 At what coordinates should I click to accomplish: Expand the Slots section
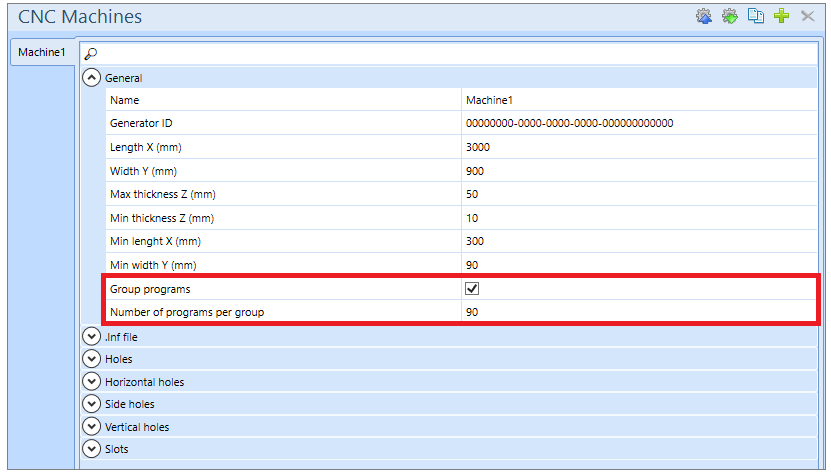click(92, 449)
